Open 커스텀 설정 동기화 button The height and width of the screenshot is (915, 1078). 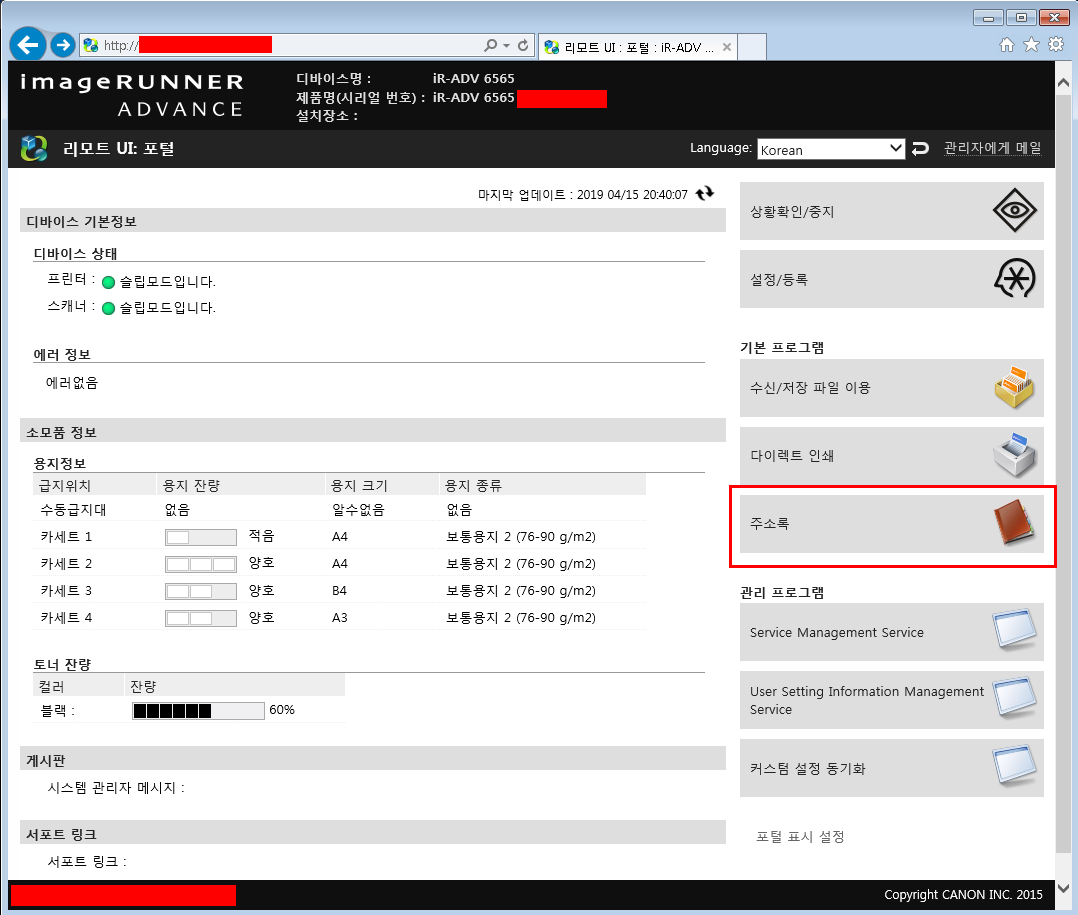point(892,769)
